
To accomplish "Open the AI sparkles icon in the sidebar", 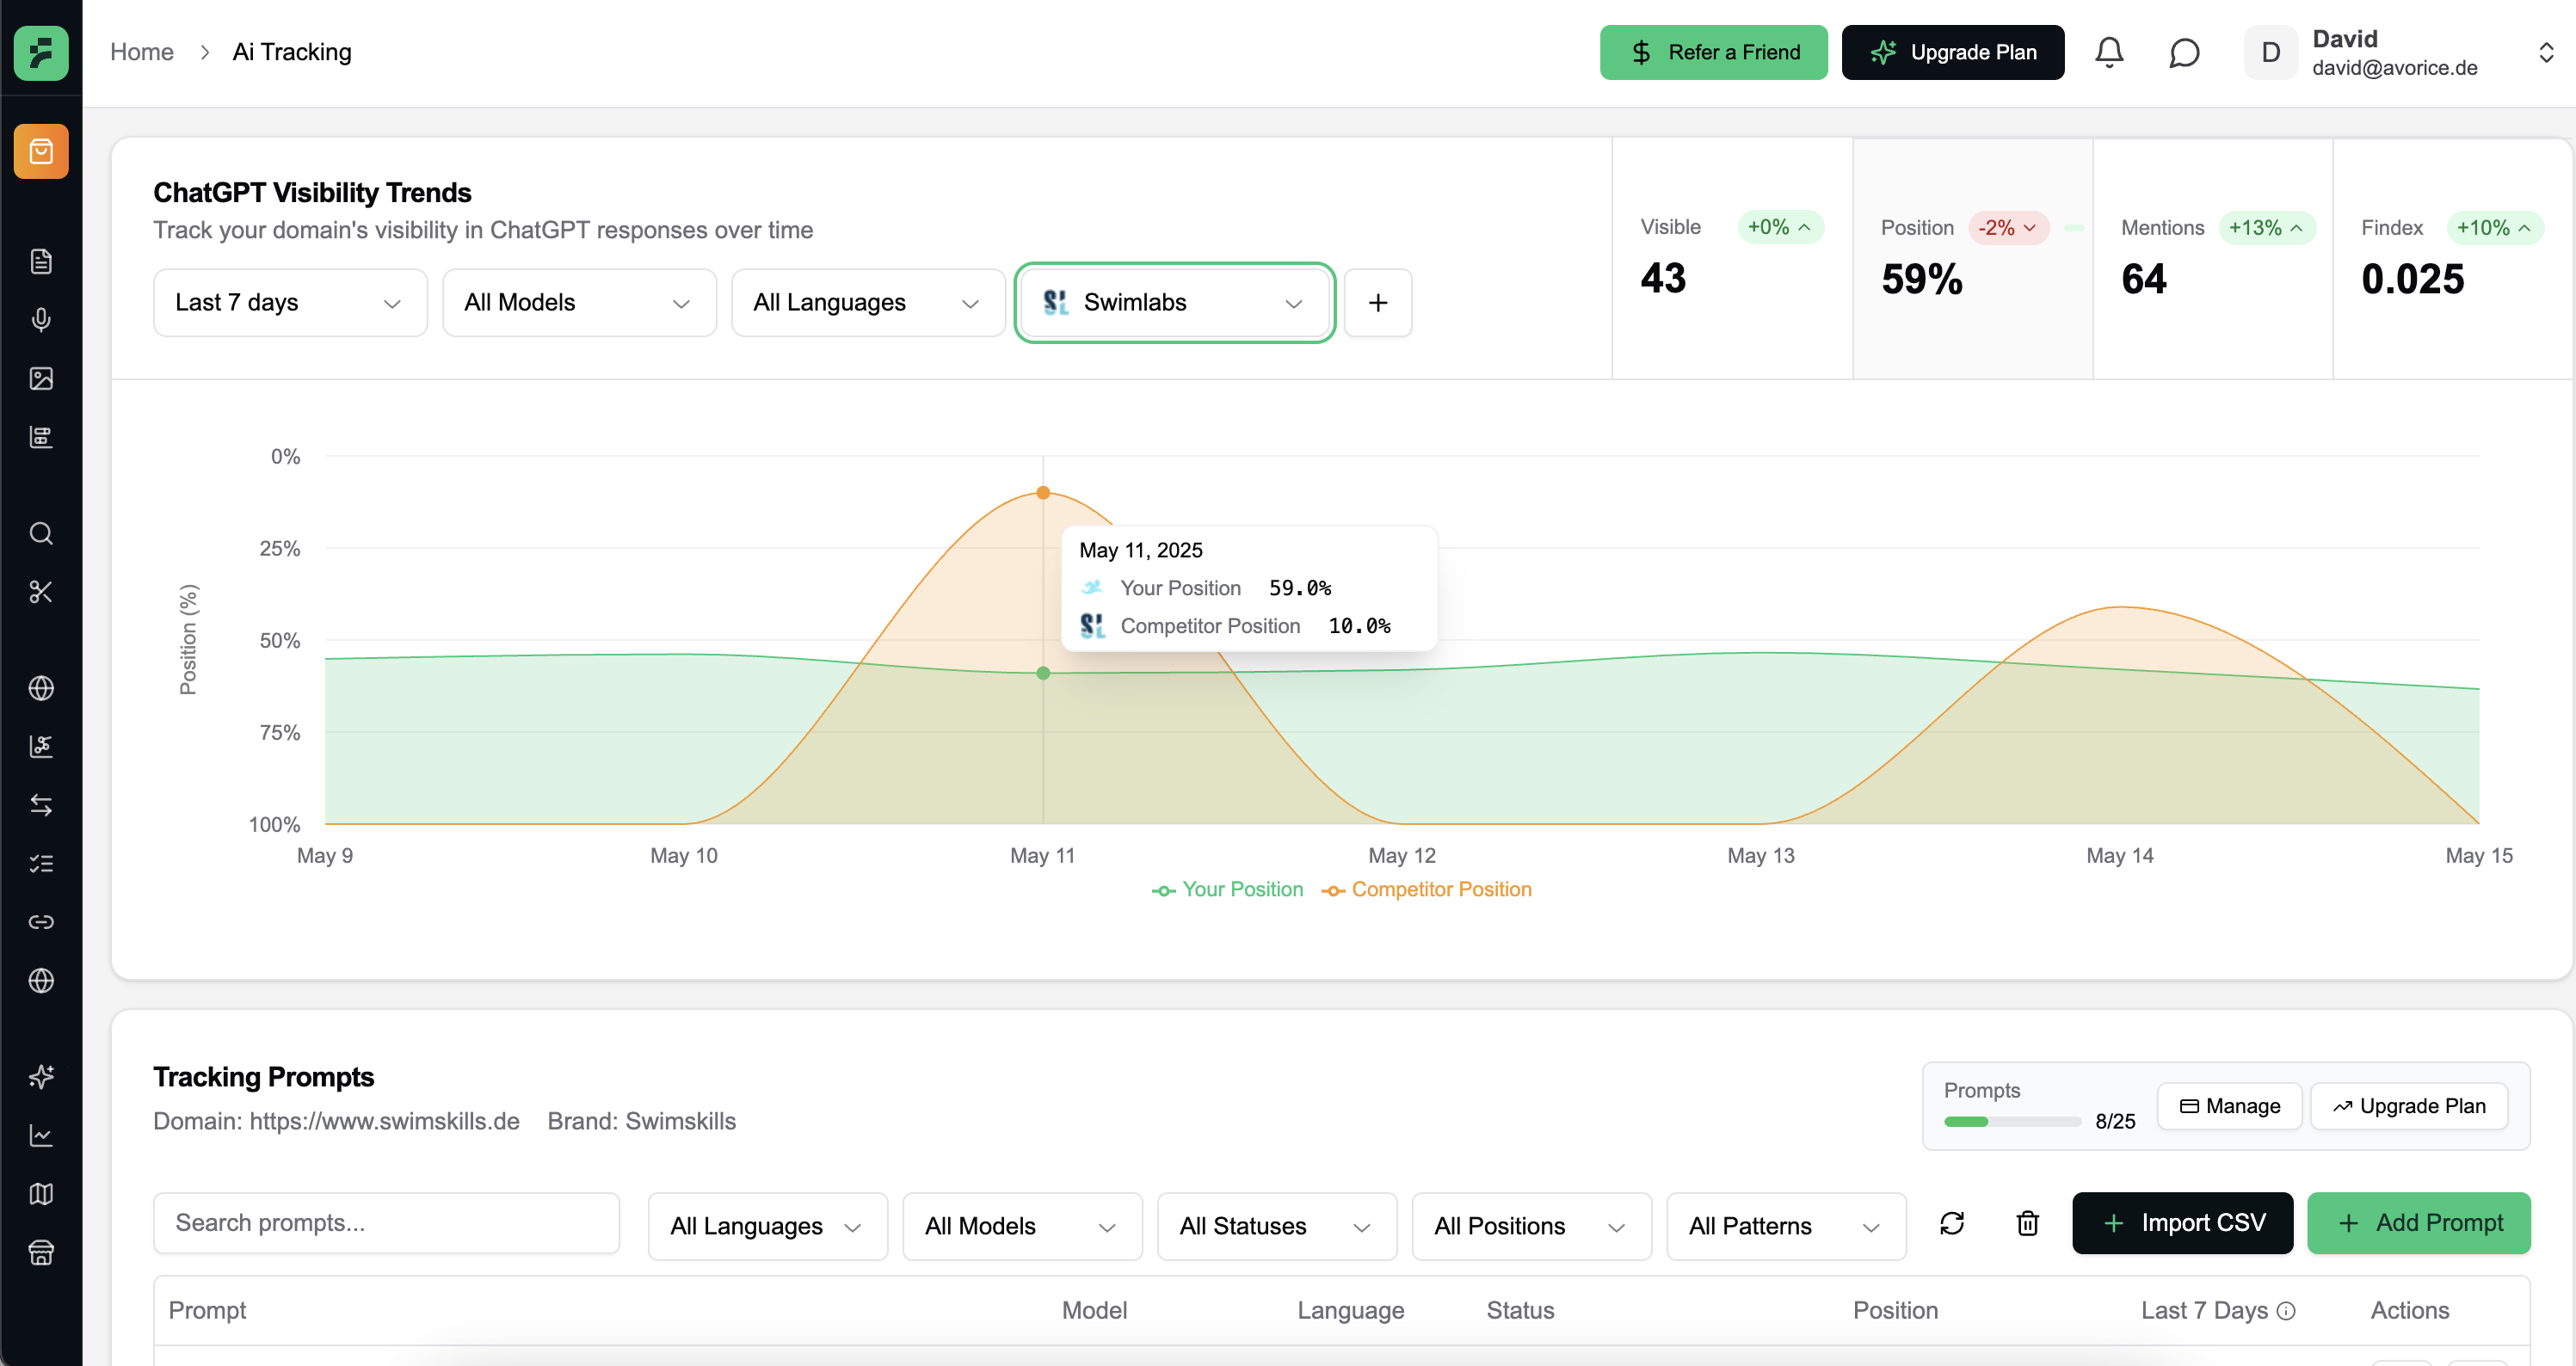I will [x=41, y=1077].
